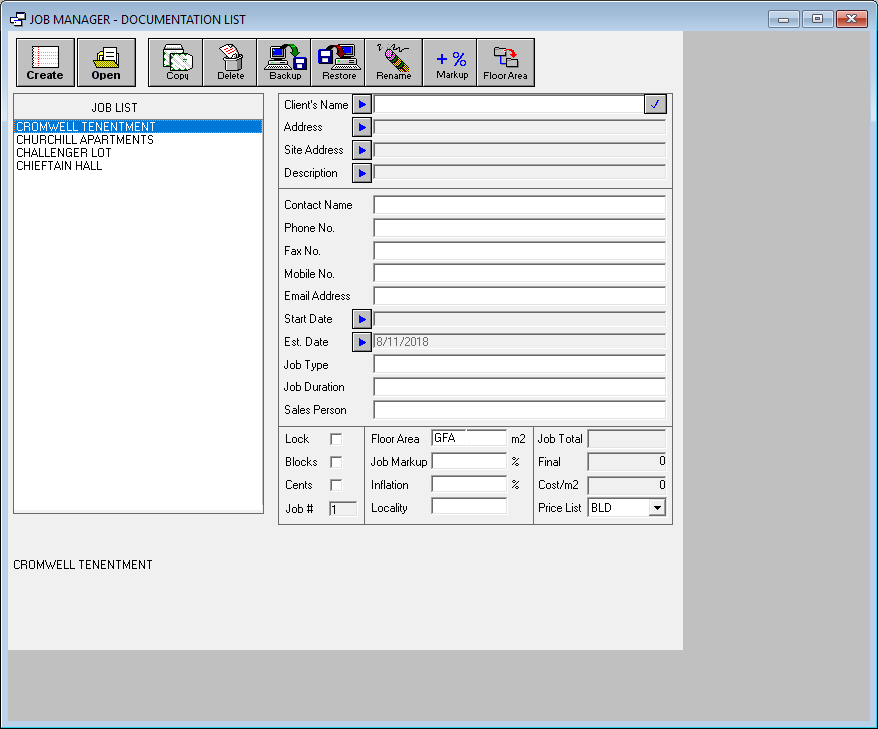878x729 pixels.
Task: Select CHURCHILL APARTMENTS in the job list
Action: pos(85,140)
